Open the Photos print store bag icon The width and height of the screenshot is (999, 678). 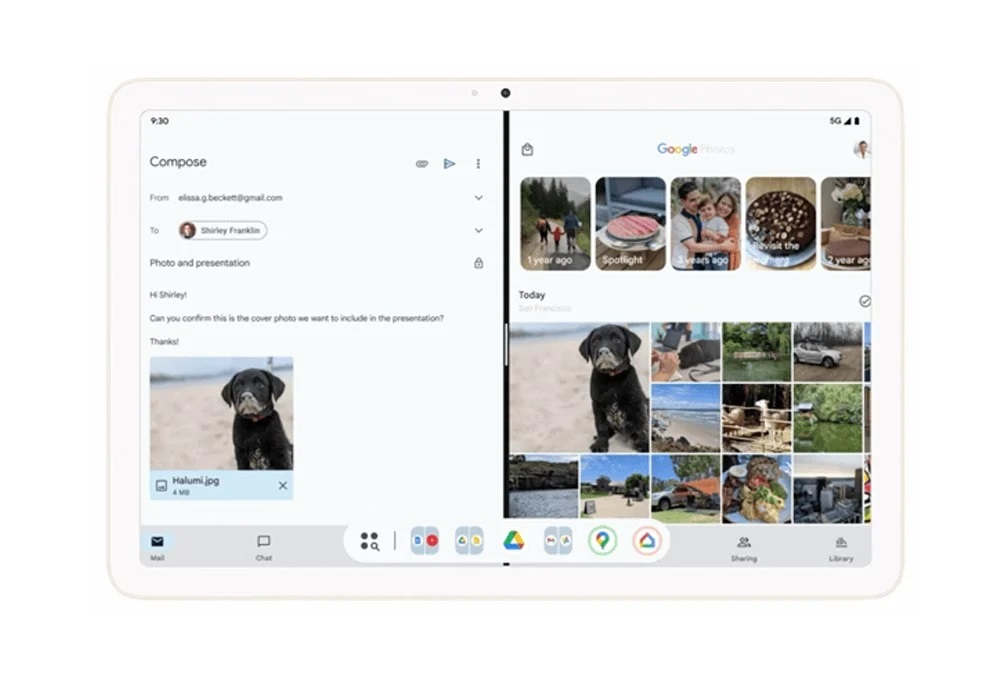527,150
